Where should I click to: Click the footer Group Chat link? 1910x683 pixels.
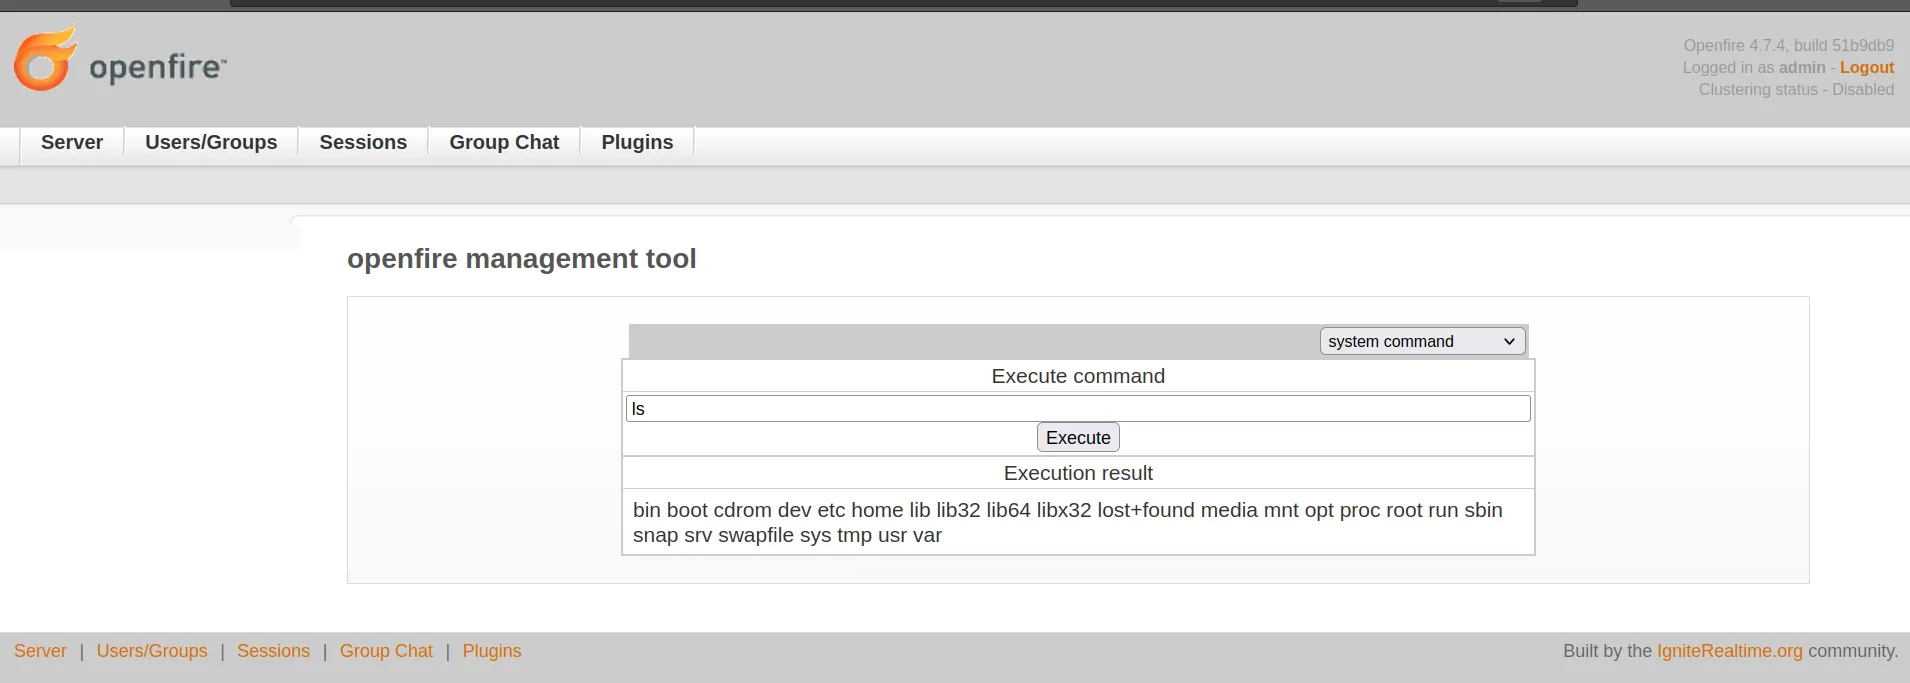[x=386, y=651]
